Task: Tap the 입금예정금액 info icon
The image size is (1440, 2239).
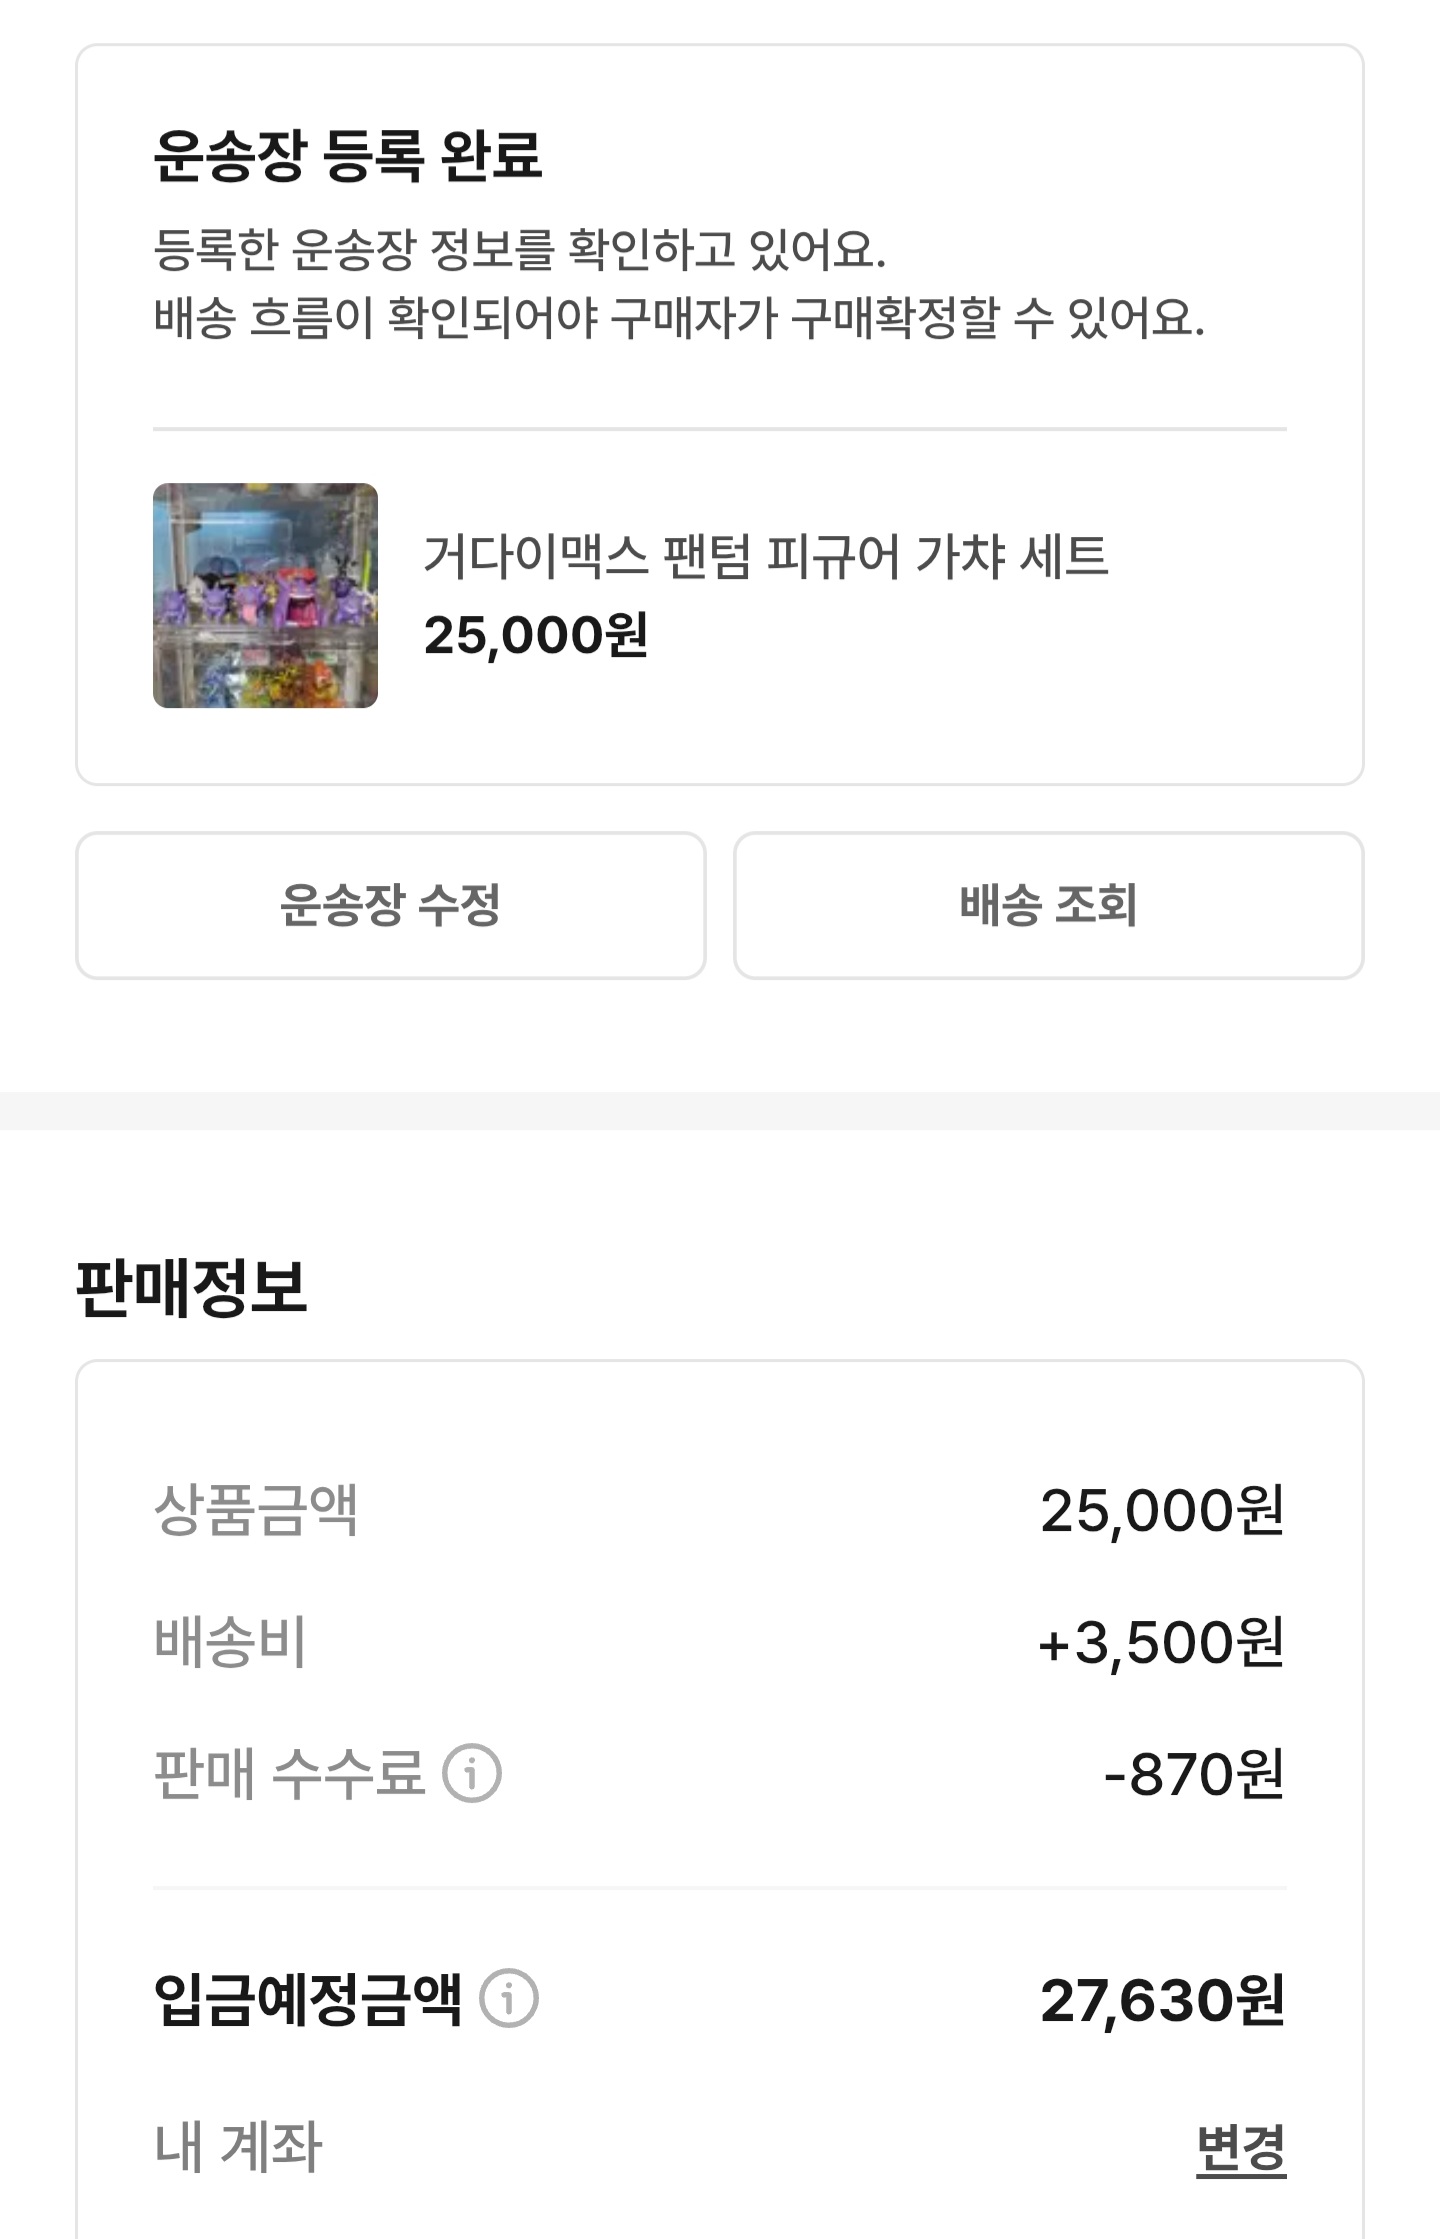Action: [509, 1999]
